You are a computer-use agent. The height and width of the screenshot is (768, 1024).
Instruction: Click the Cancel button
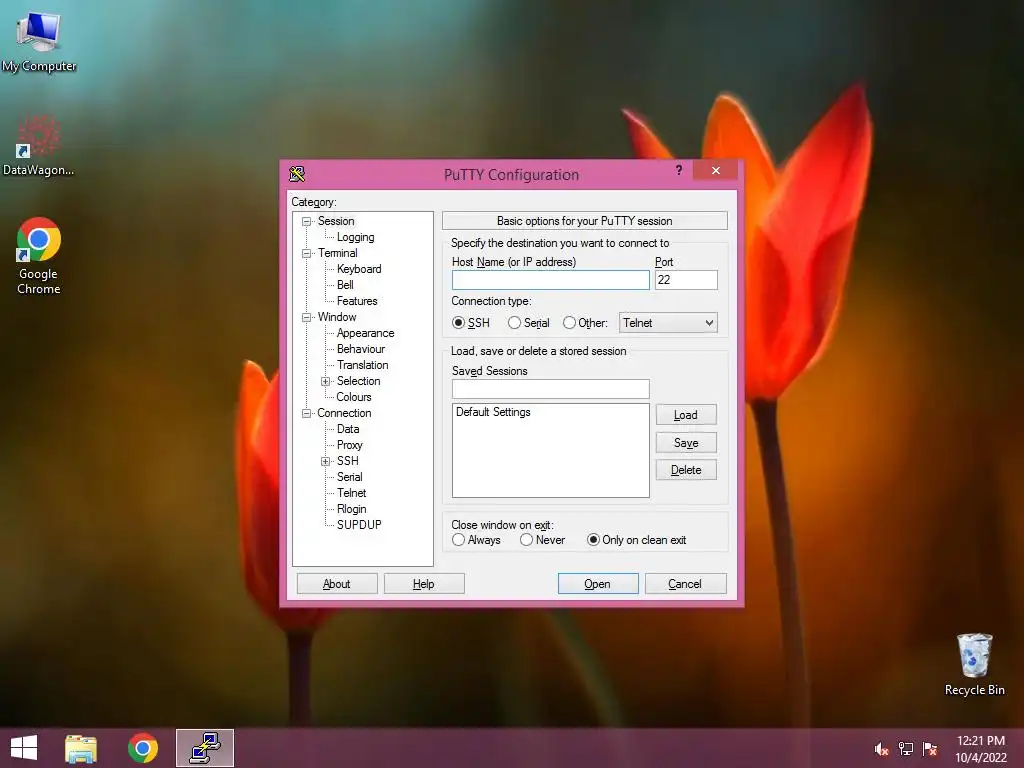(685, 584)
